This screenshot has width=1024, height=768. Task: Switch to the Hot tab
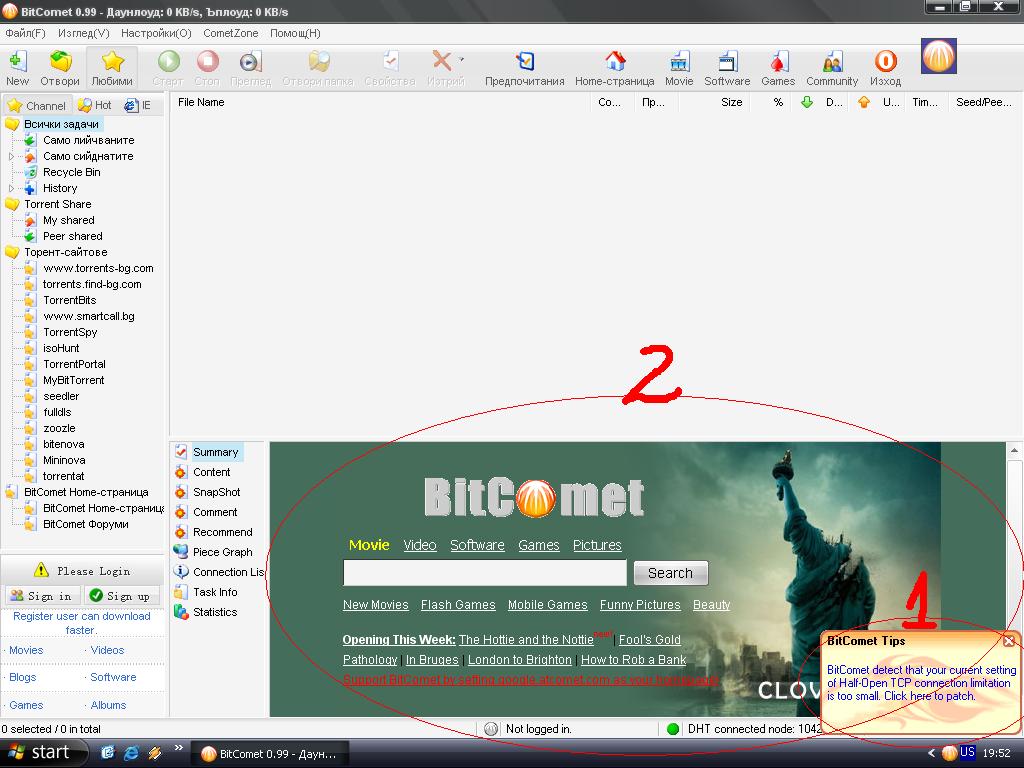[x=95, y=105]
